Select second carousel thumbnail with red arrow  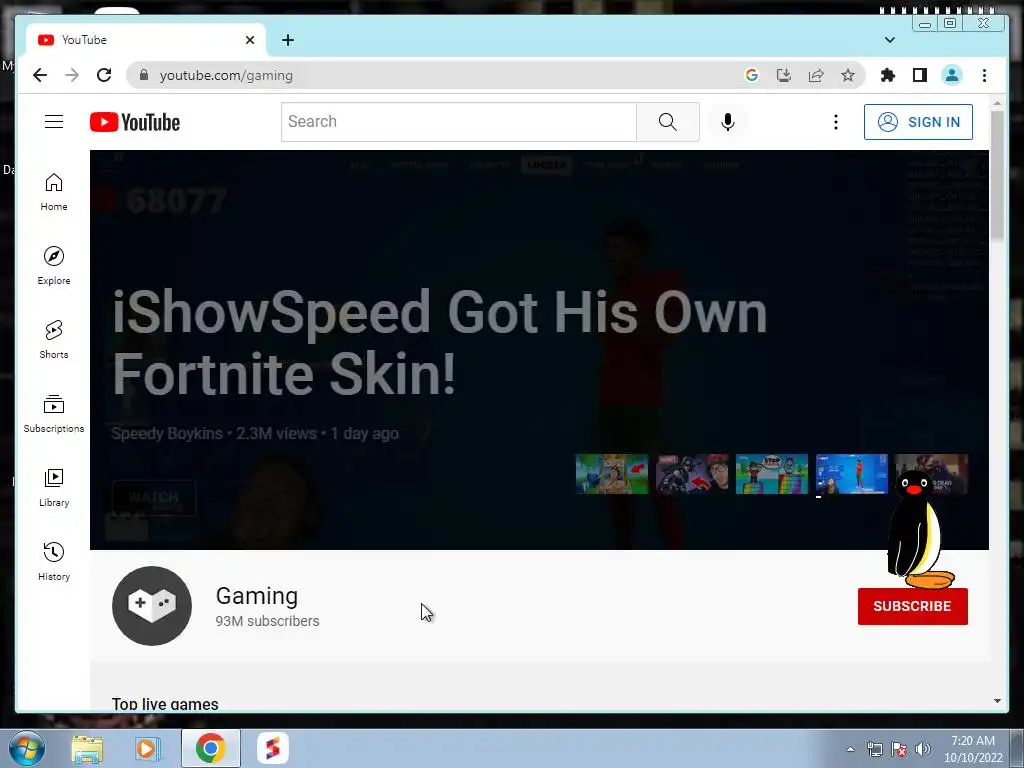[x=692, y=474]
